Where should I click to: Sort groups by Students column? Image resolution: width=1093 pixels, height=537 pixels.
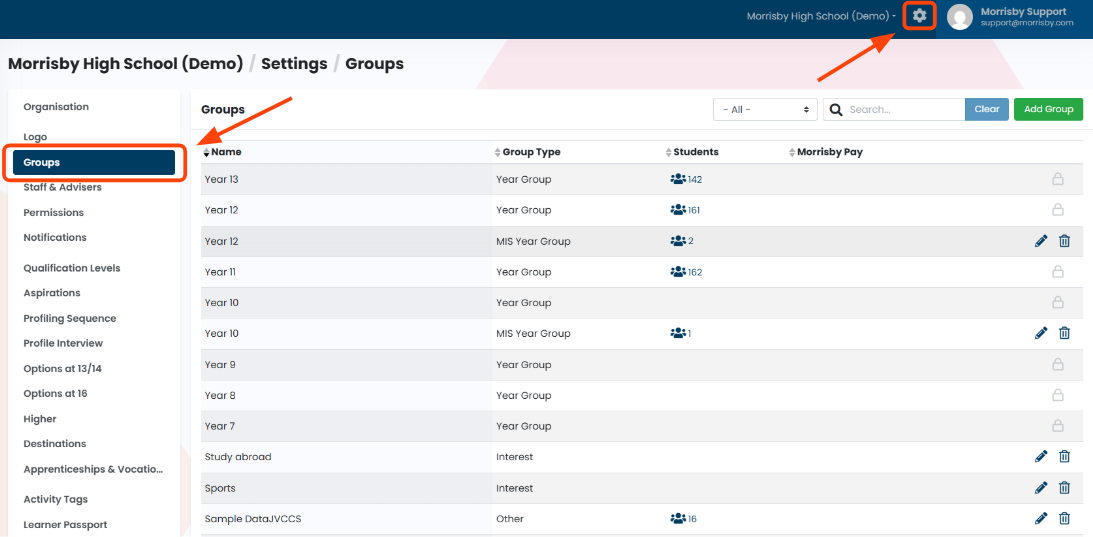[x=691, y=152]
